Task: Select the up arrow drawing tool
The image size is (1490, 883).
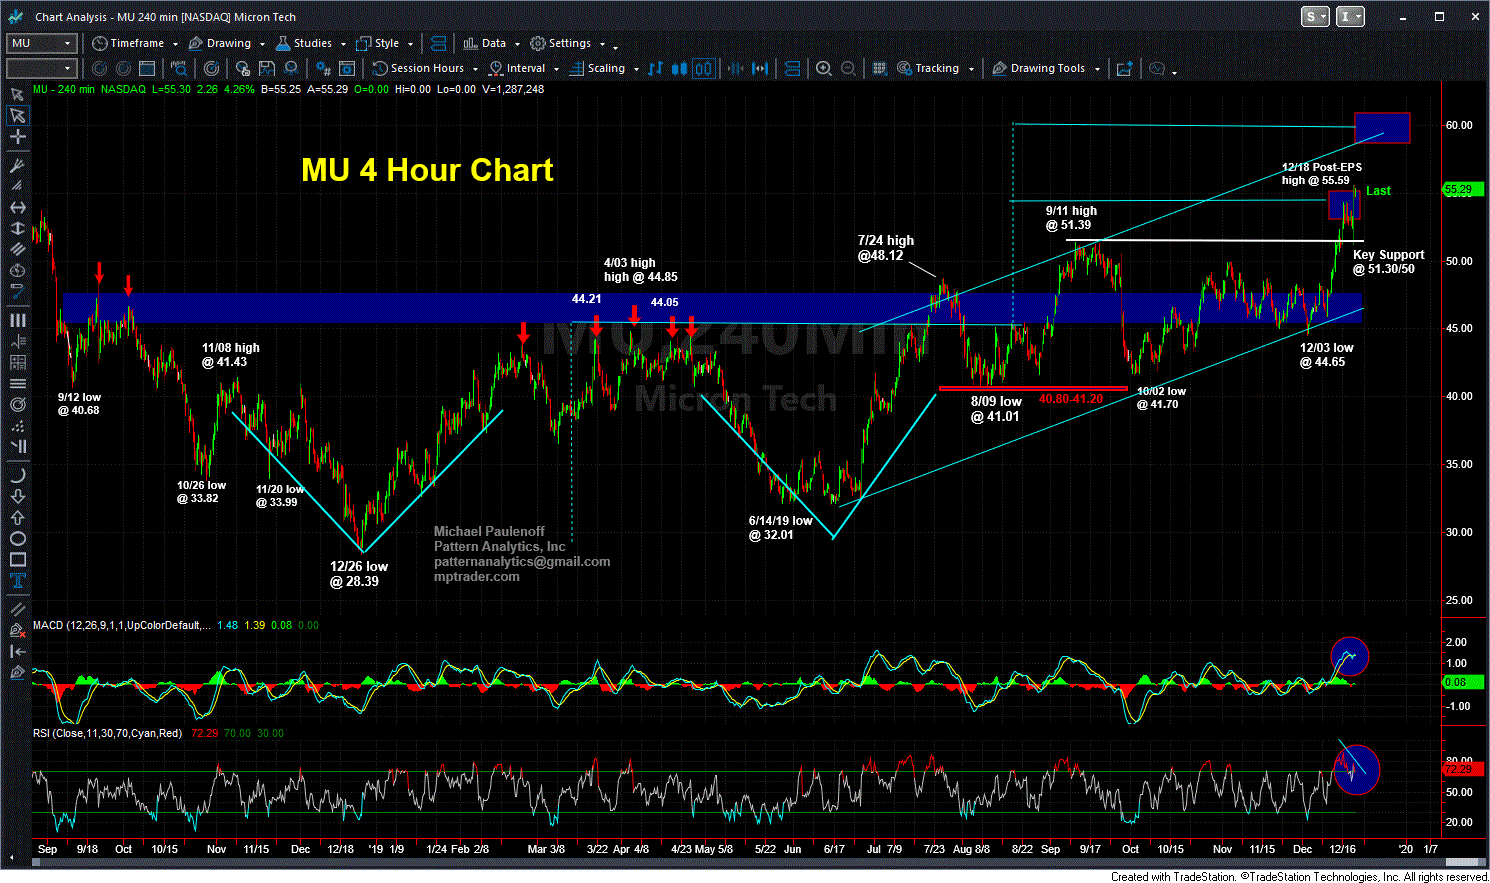Action: pos(17,517)
